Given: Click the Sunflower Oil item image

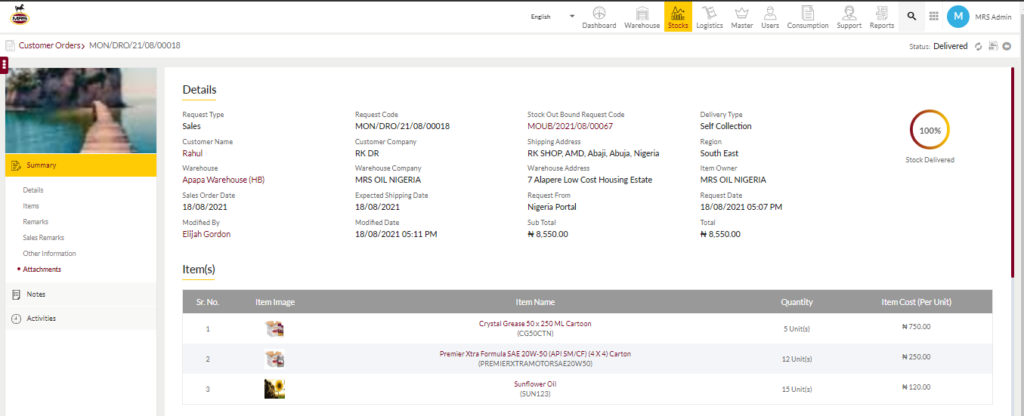Looking at the screenshot, I should click(274, 389).
